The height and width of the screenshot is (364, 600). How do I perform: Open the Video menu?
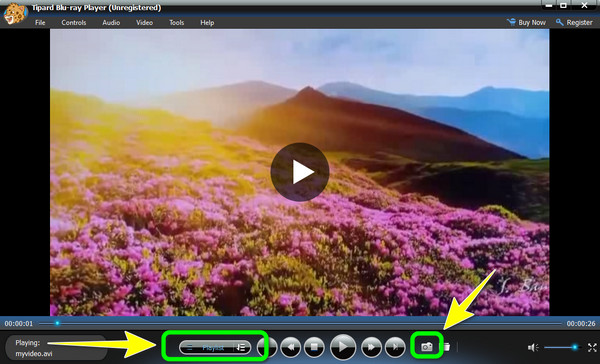(x=144, y=23)
